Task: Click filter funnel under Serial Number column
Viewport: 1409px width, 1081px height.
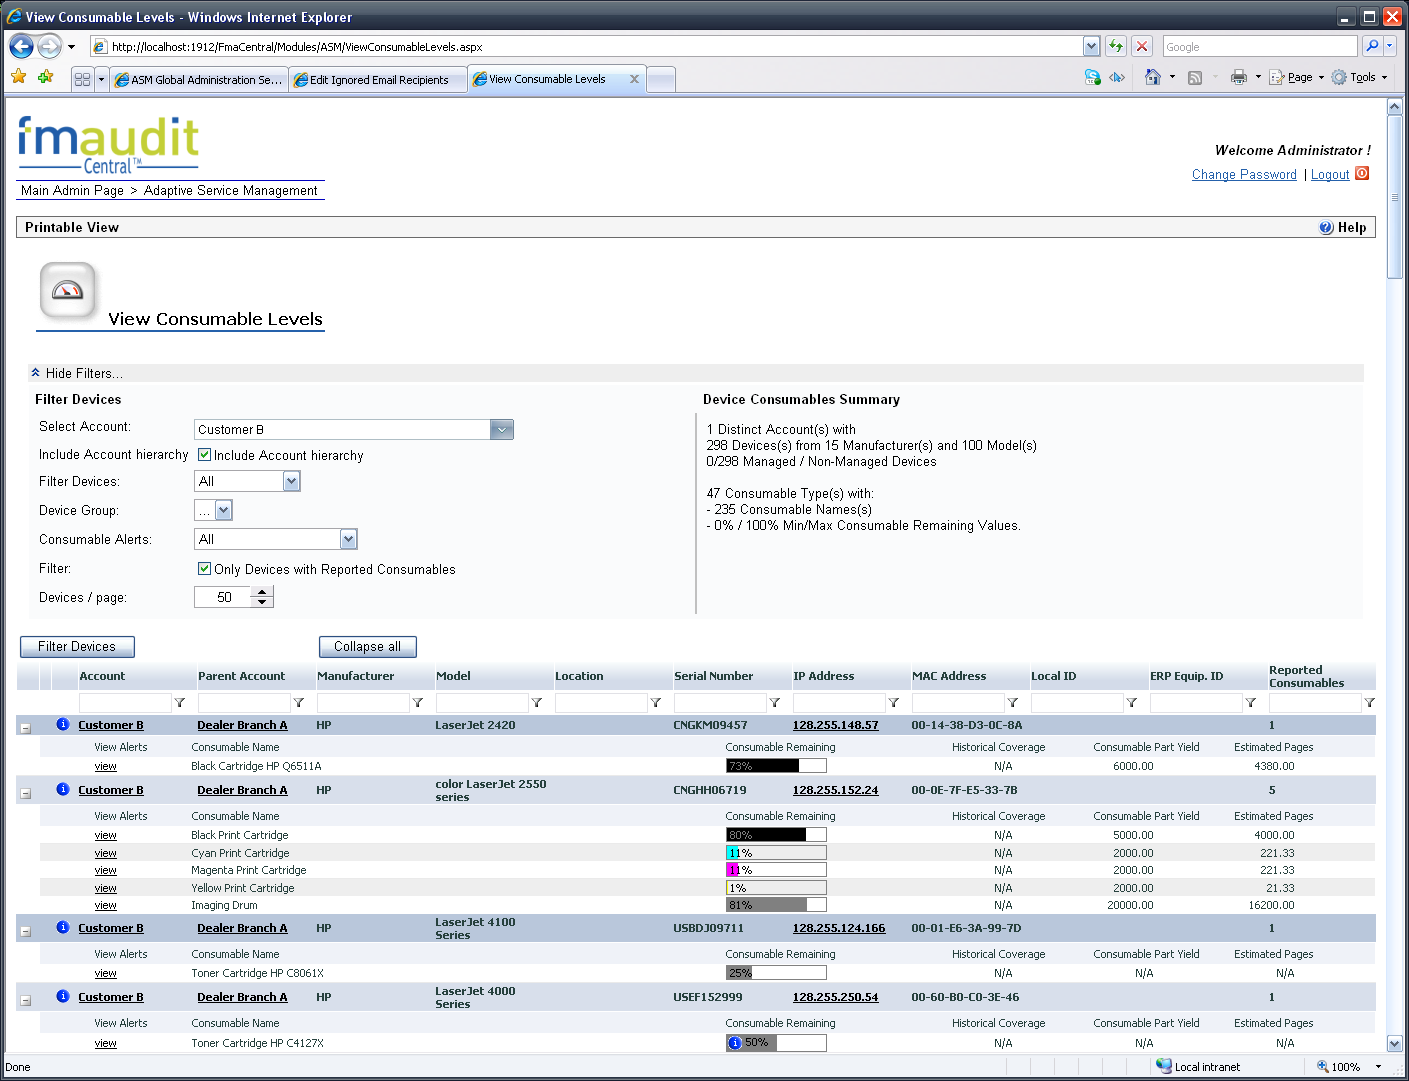Action: [775, 703]
